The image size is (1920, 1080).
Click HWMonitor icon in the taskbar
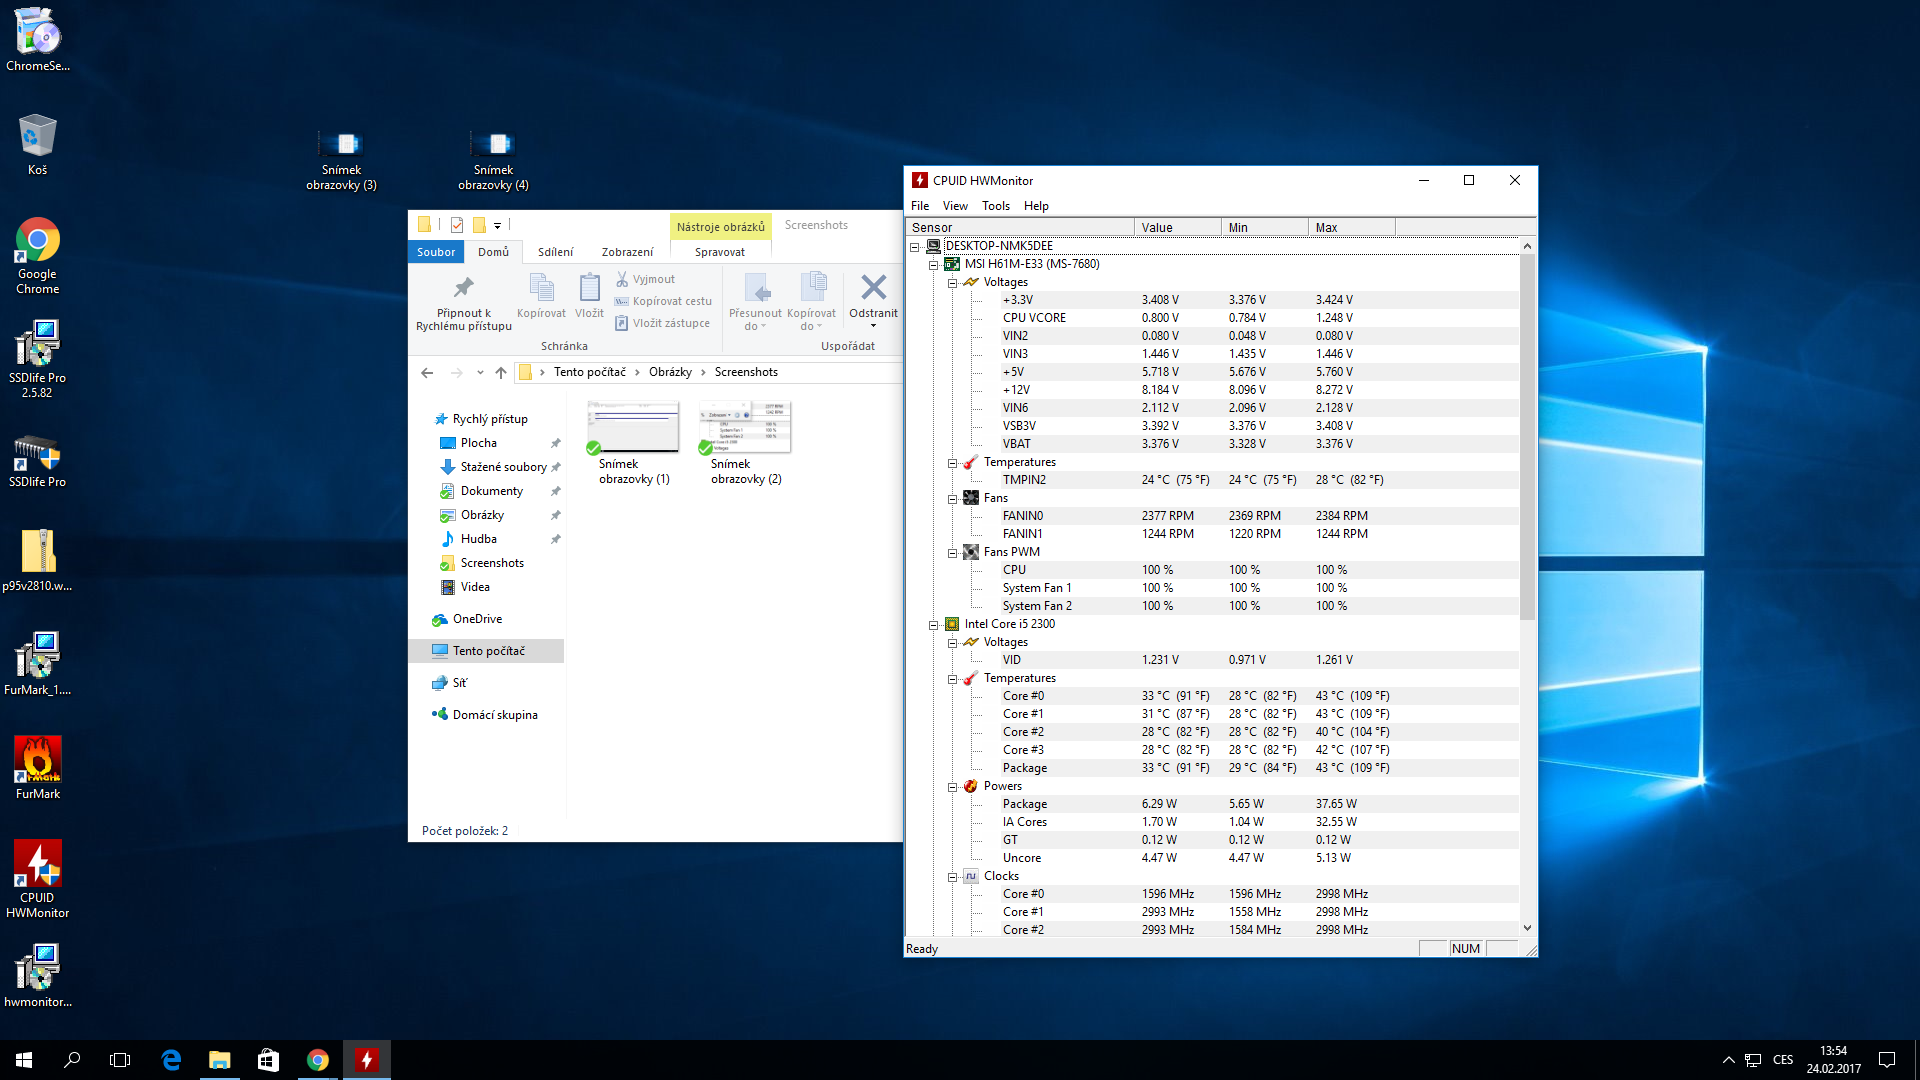[x=367, y=1060]
